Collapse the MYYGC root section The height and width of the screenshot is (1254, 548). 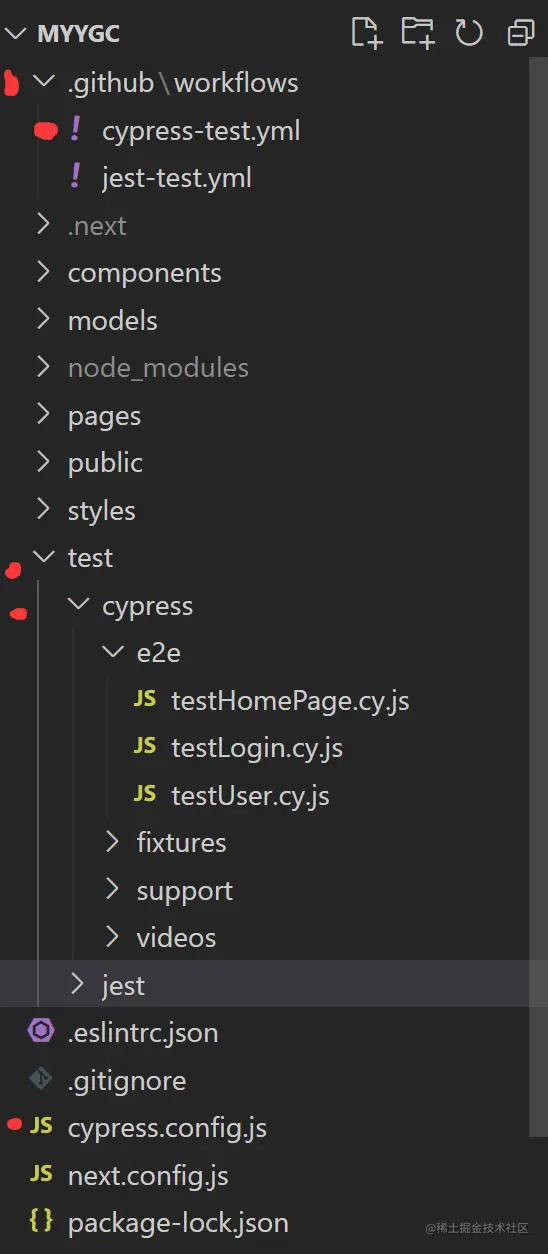pyautogui.click(x=16, y=33)
